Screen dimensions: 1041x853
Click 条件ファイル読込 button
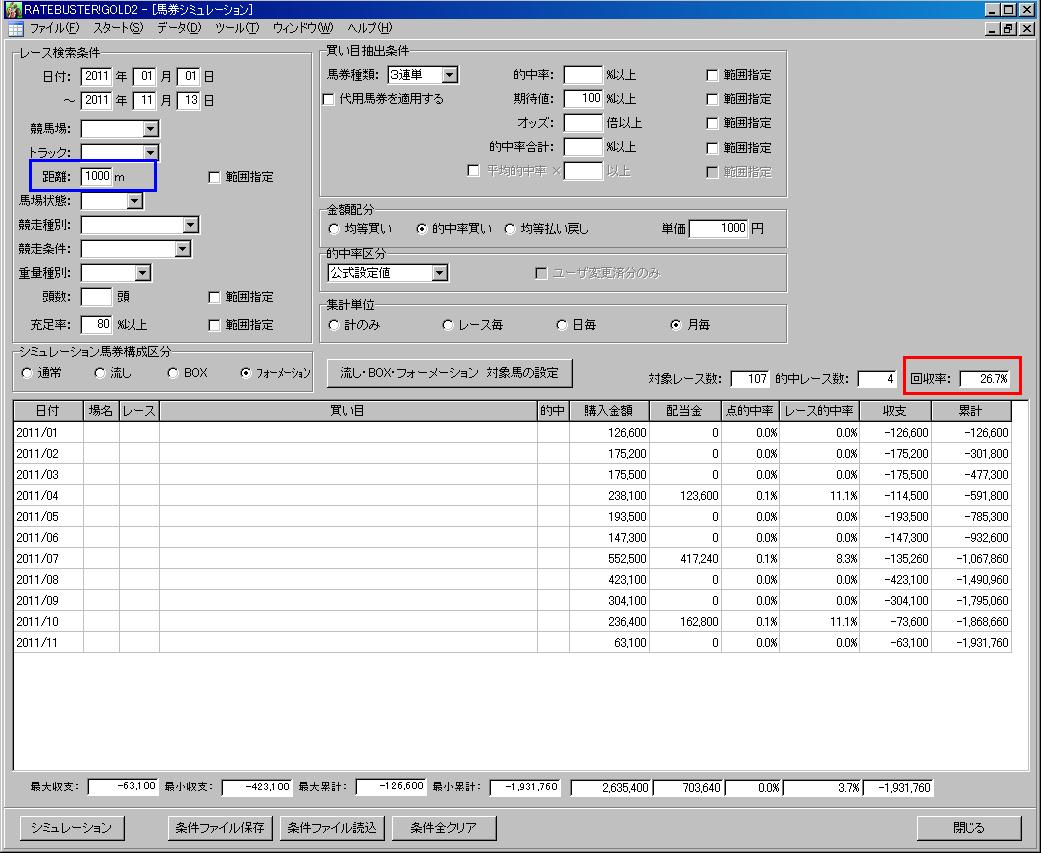click(332, 828)
